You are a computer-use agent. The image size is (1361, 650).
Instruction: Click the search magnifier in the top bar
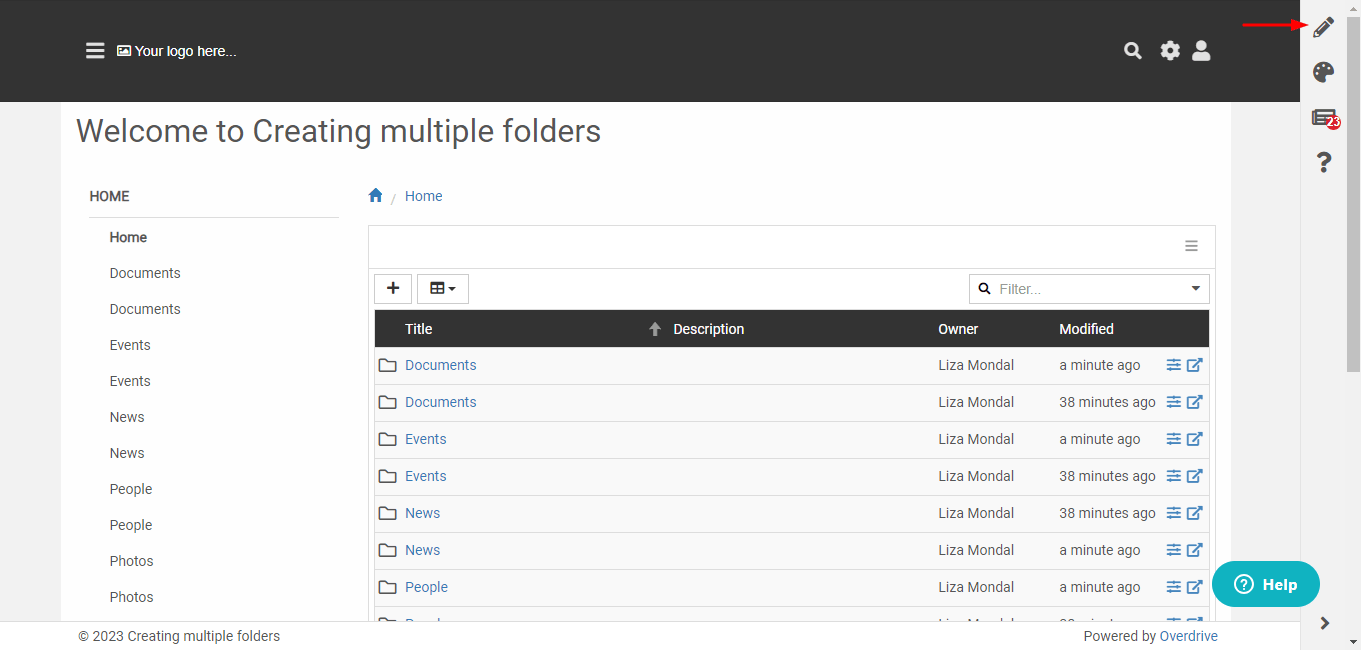click(x=1132, y=50)
